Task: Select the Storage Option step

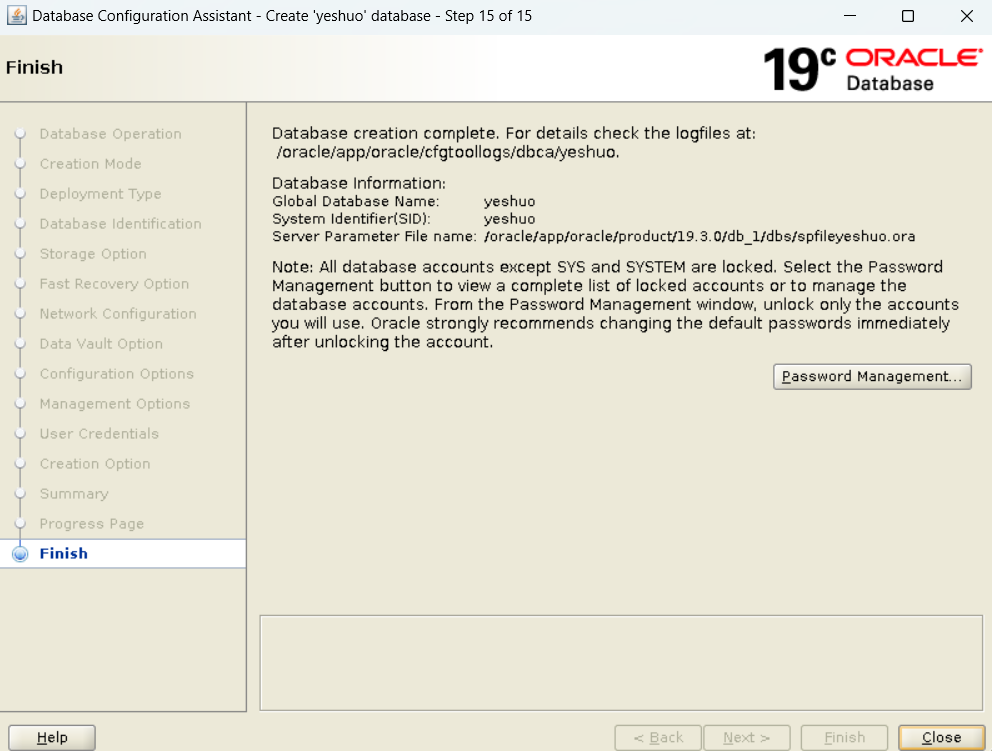Action: coord(93,254)
